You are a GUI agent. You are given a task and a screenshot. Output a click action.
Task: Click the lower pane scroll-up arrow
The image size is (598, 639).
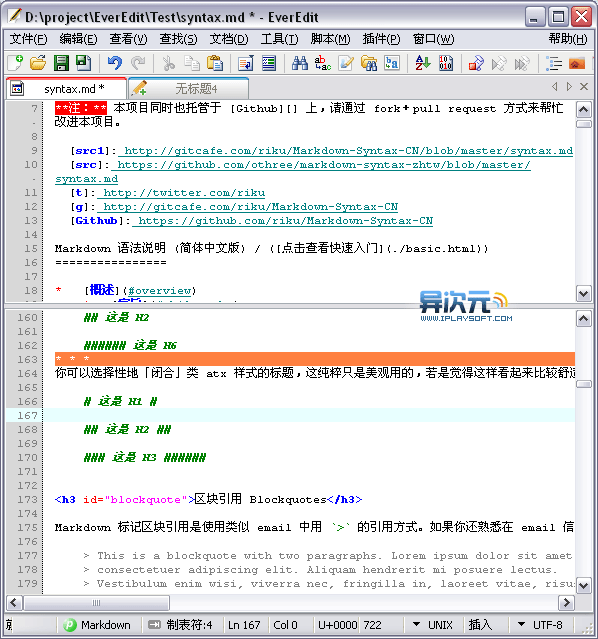(x=584, y=319)
